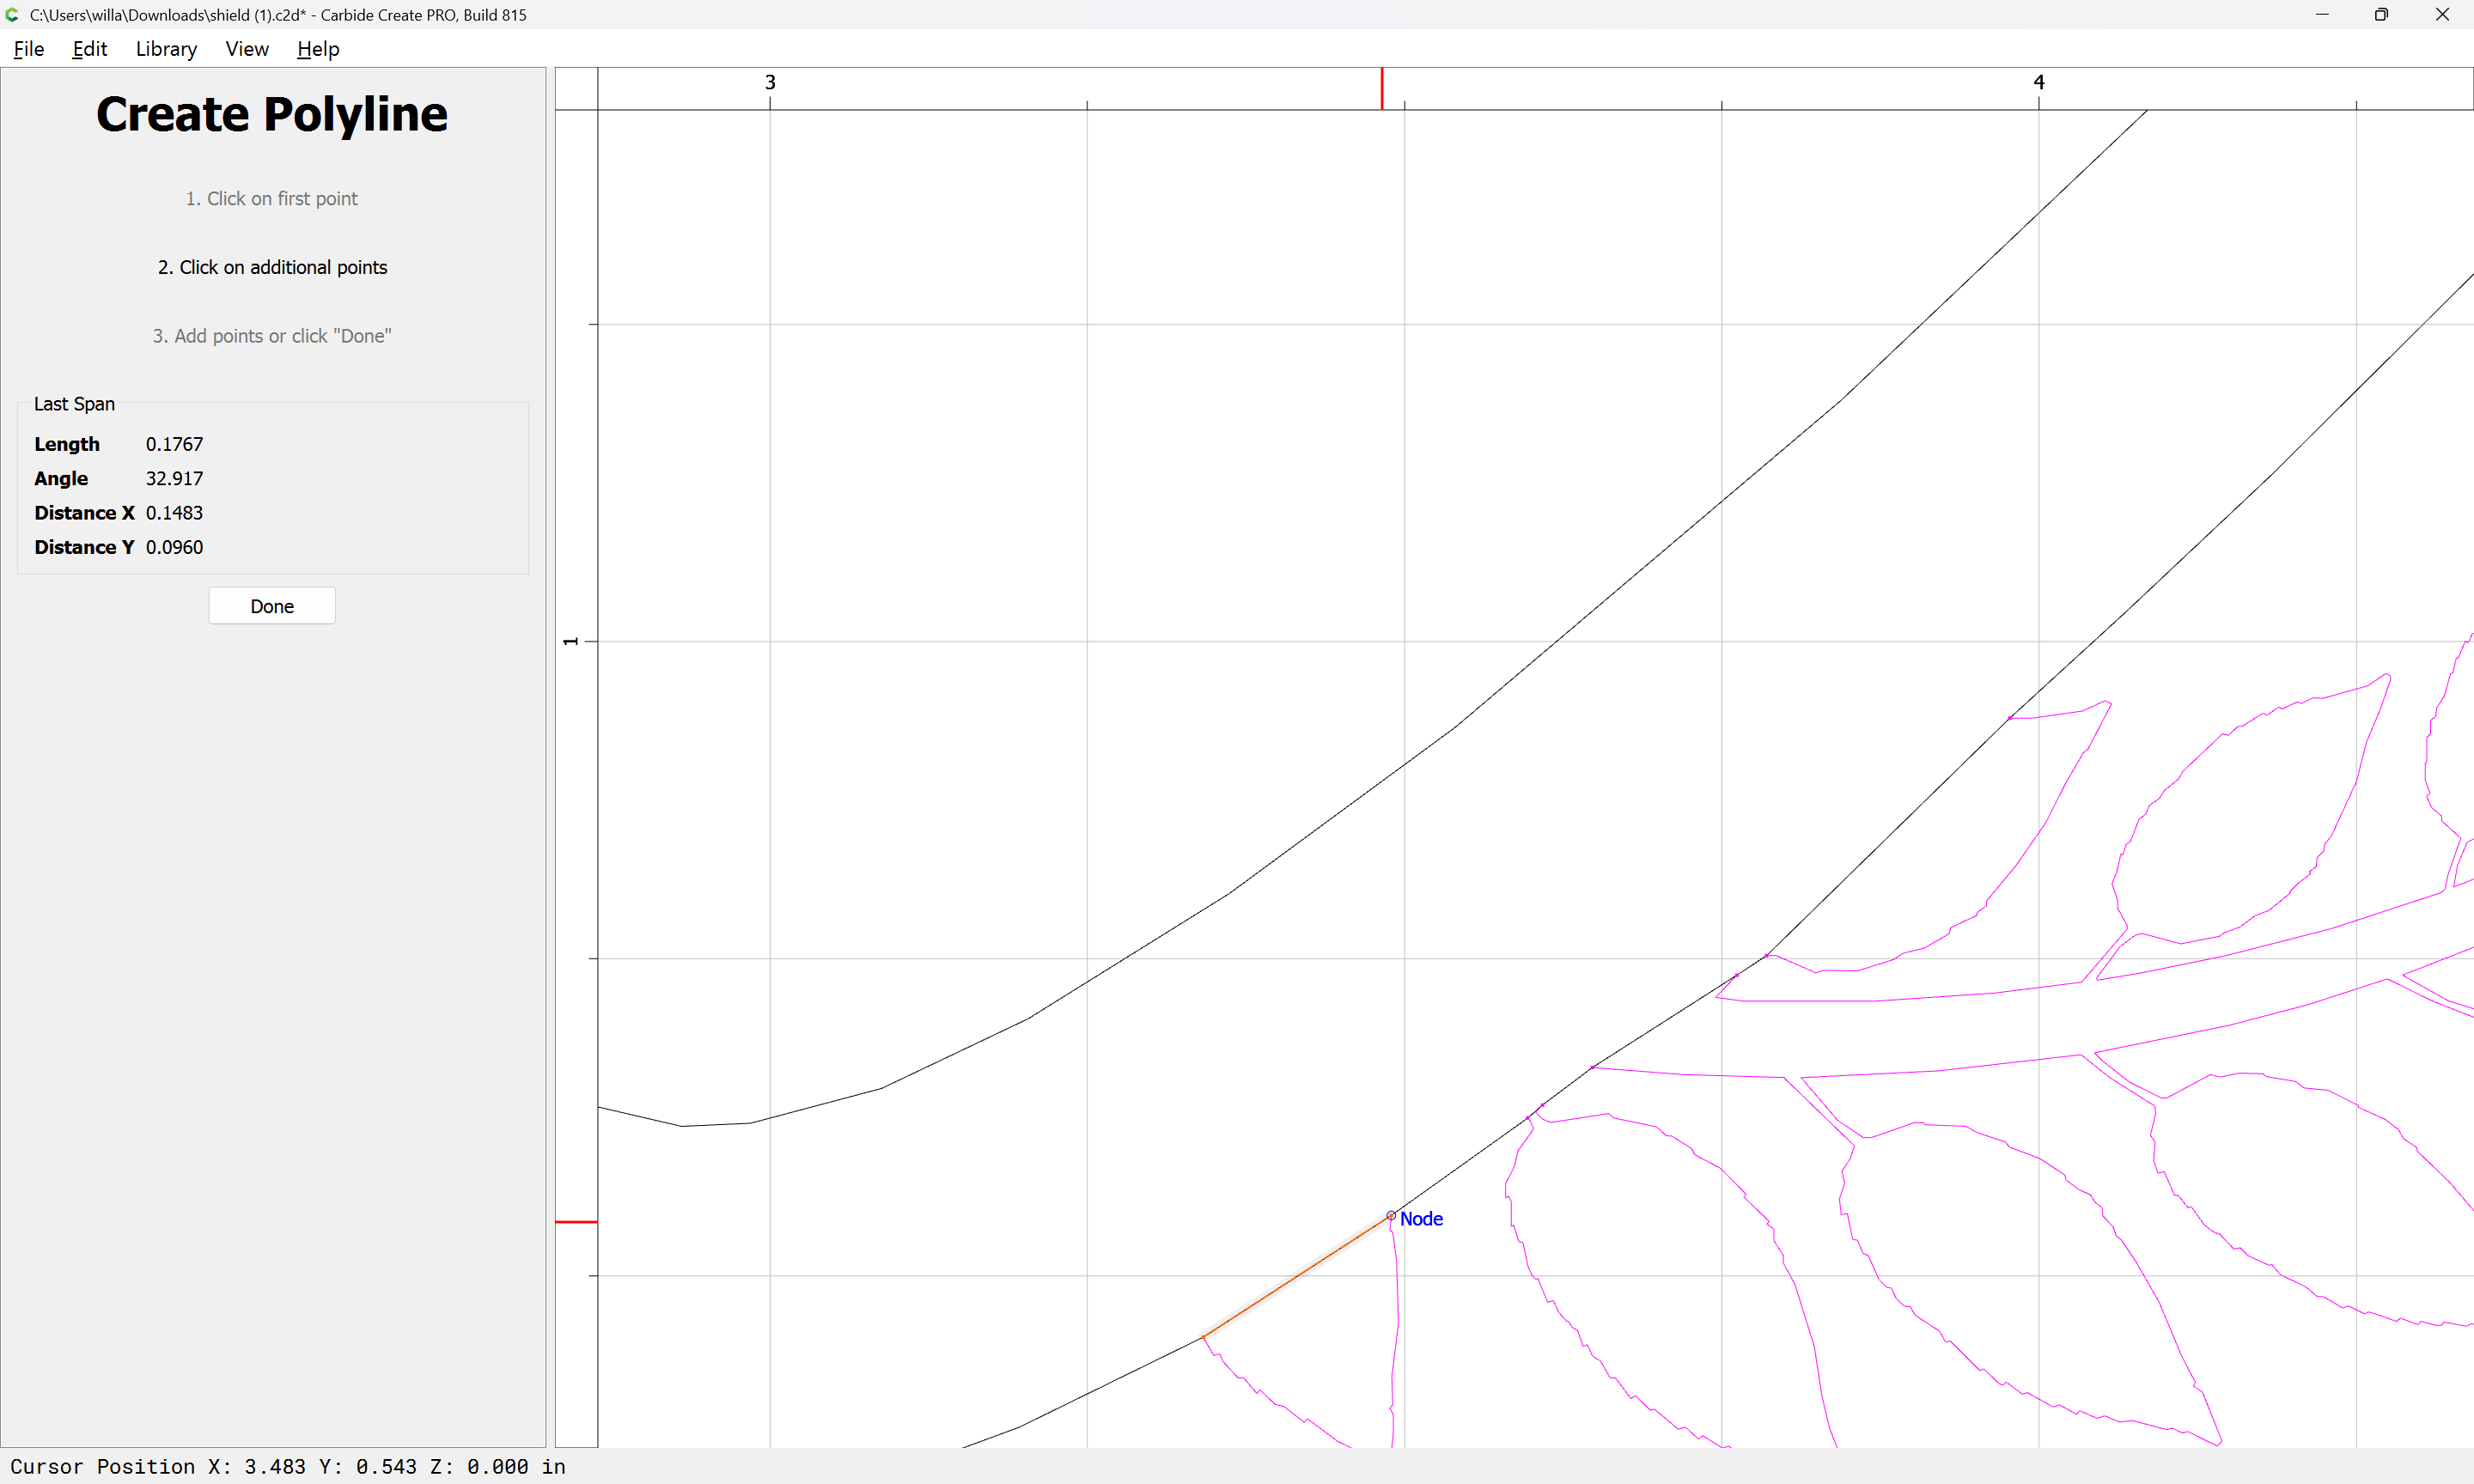Click the ruler mark labeled 4
The image size is (2474, 1484).
(x=2039, y=82)
